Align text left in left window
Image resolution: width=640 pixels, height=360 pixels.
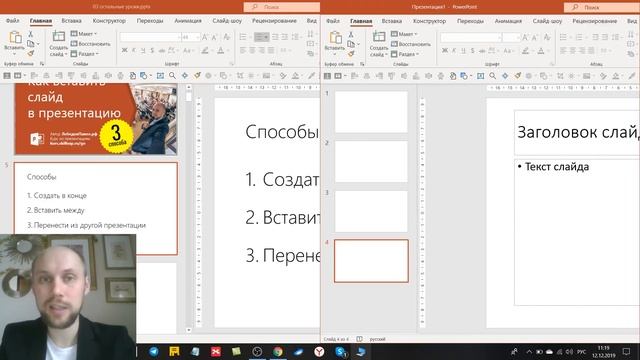pyautogui.click(x=243, y=51)
